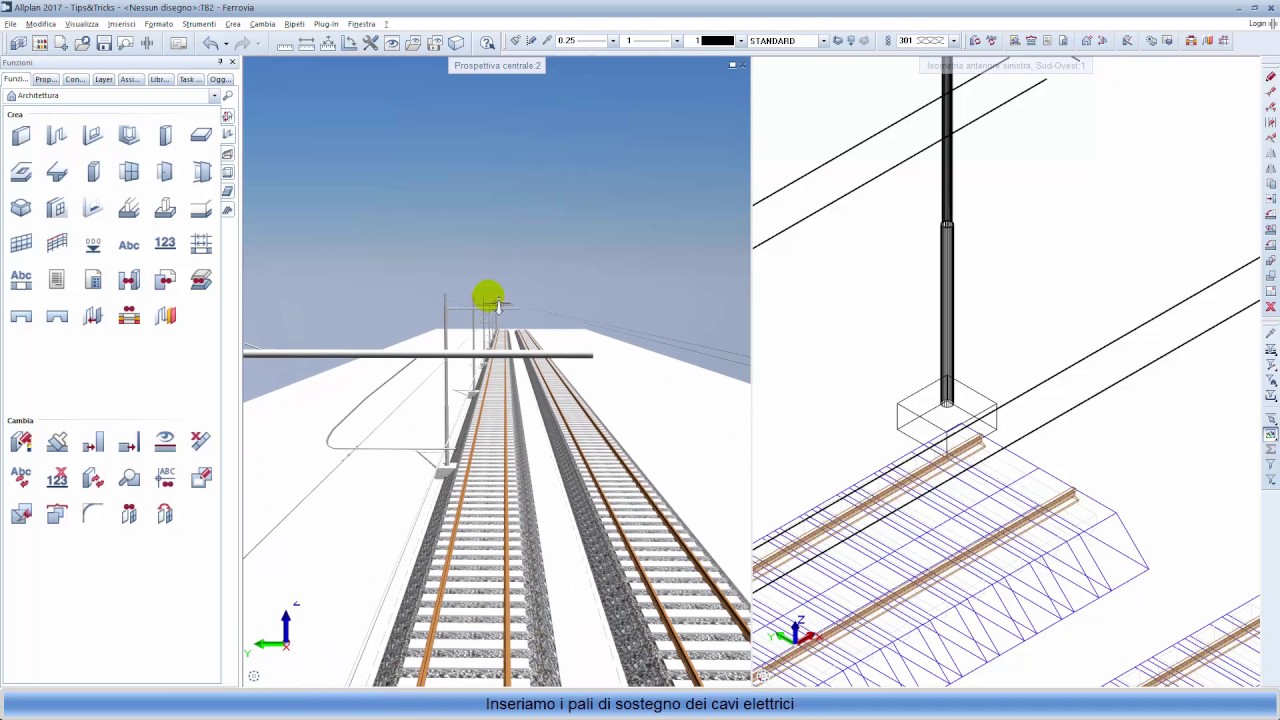
Task: Maximize the Prospettiva centrale viewport
Action: coord(732,65)
